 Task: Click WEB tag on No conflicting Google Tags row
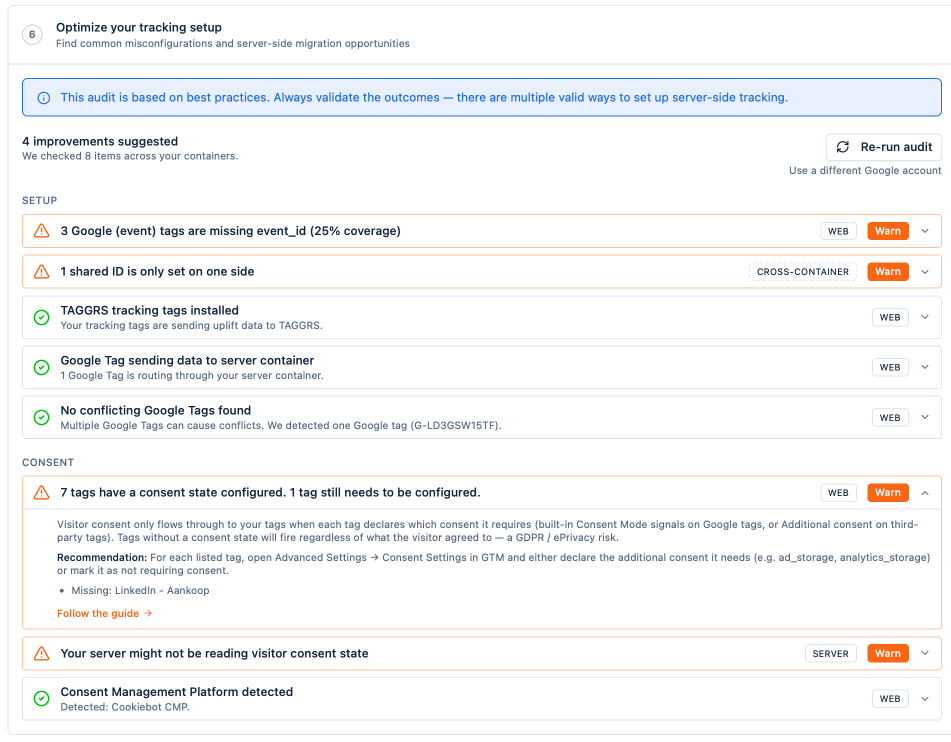[890, 417]
